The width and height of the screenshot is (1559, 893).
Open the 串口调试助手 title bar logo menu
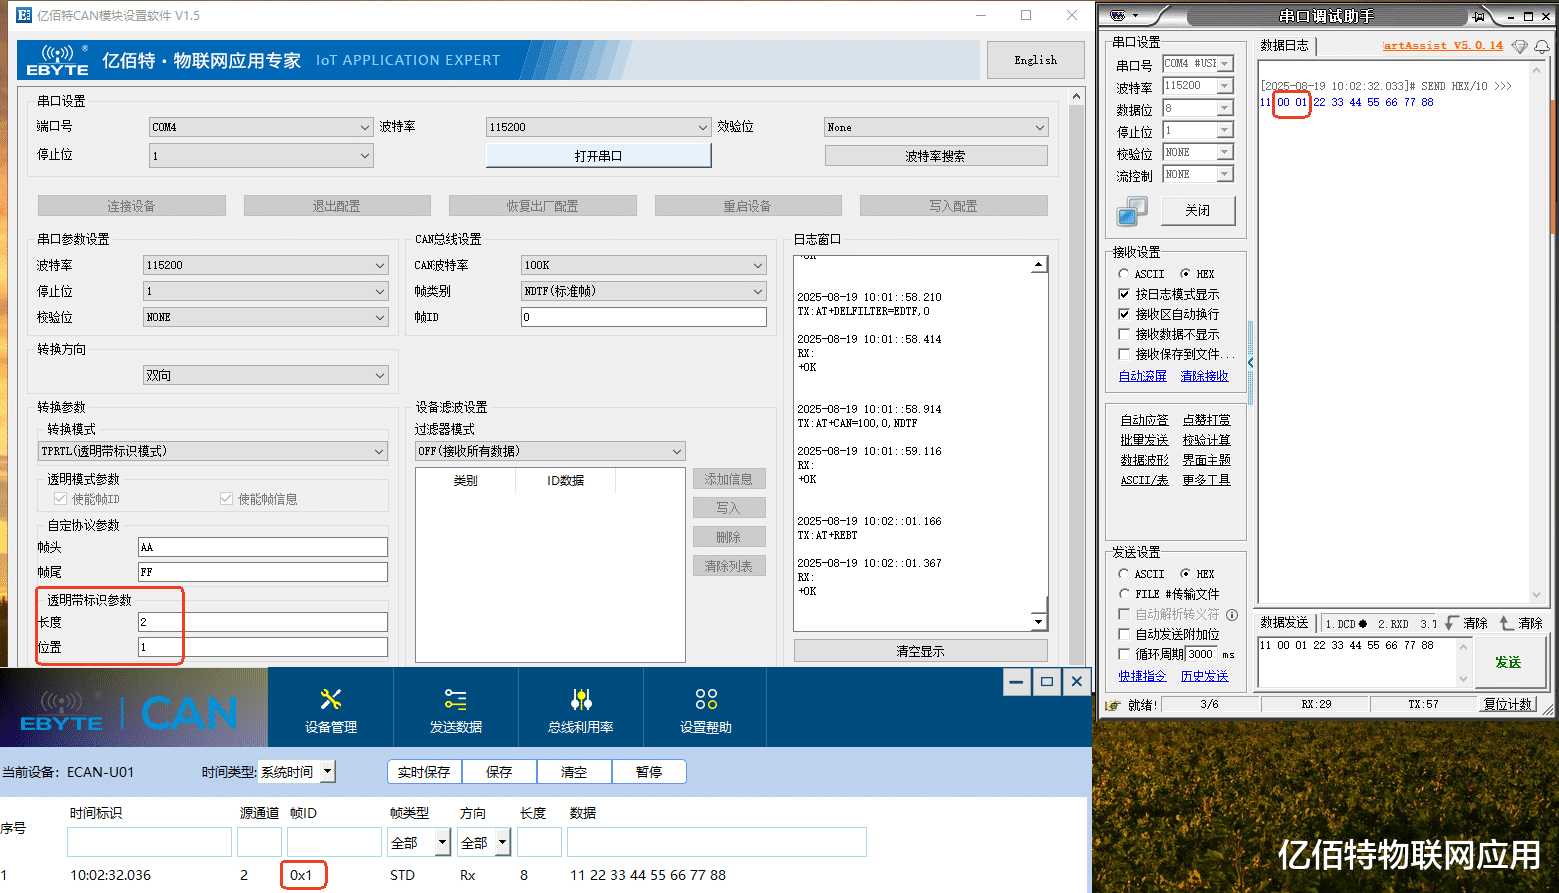[1124, 16]
